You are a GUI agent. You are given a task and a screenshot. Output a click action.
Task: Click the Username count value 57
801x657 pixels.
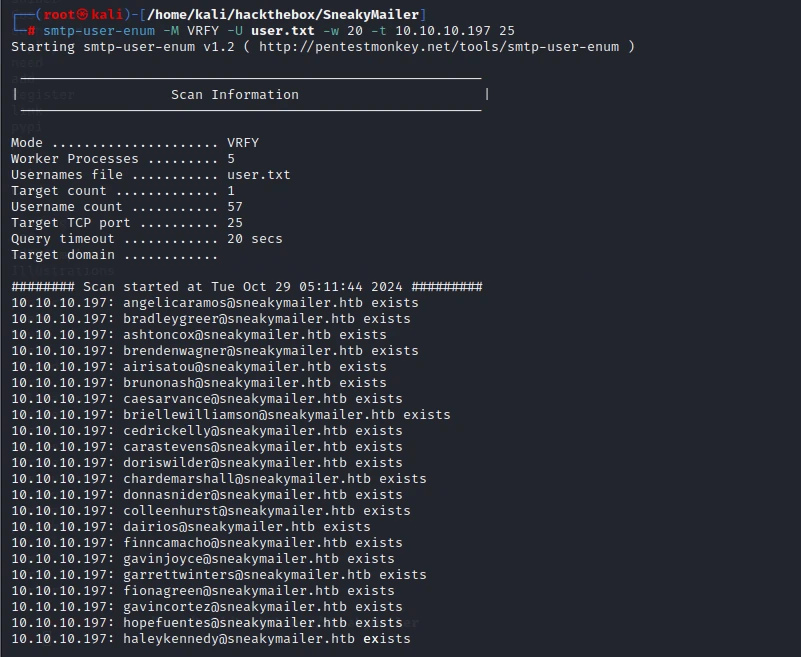[x=234, y=206]
